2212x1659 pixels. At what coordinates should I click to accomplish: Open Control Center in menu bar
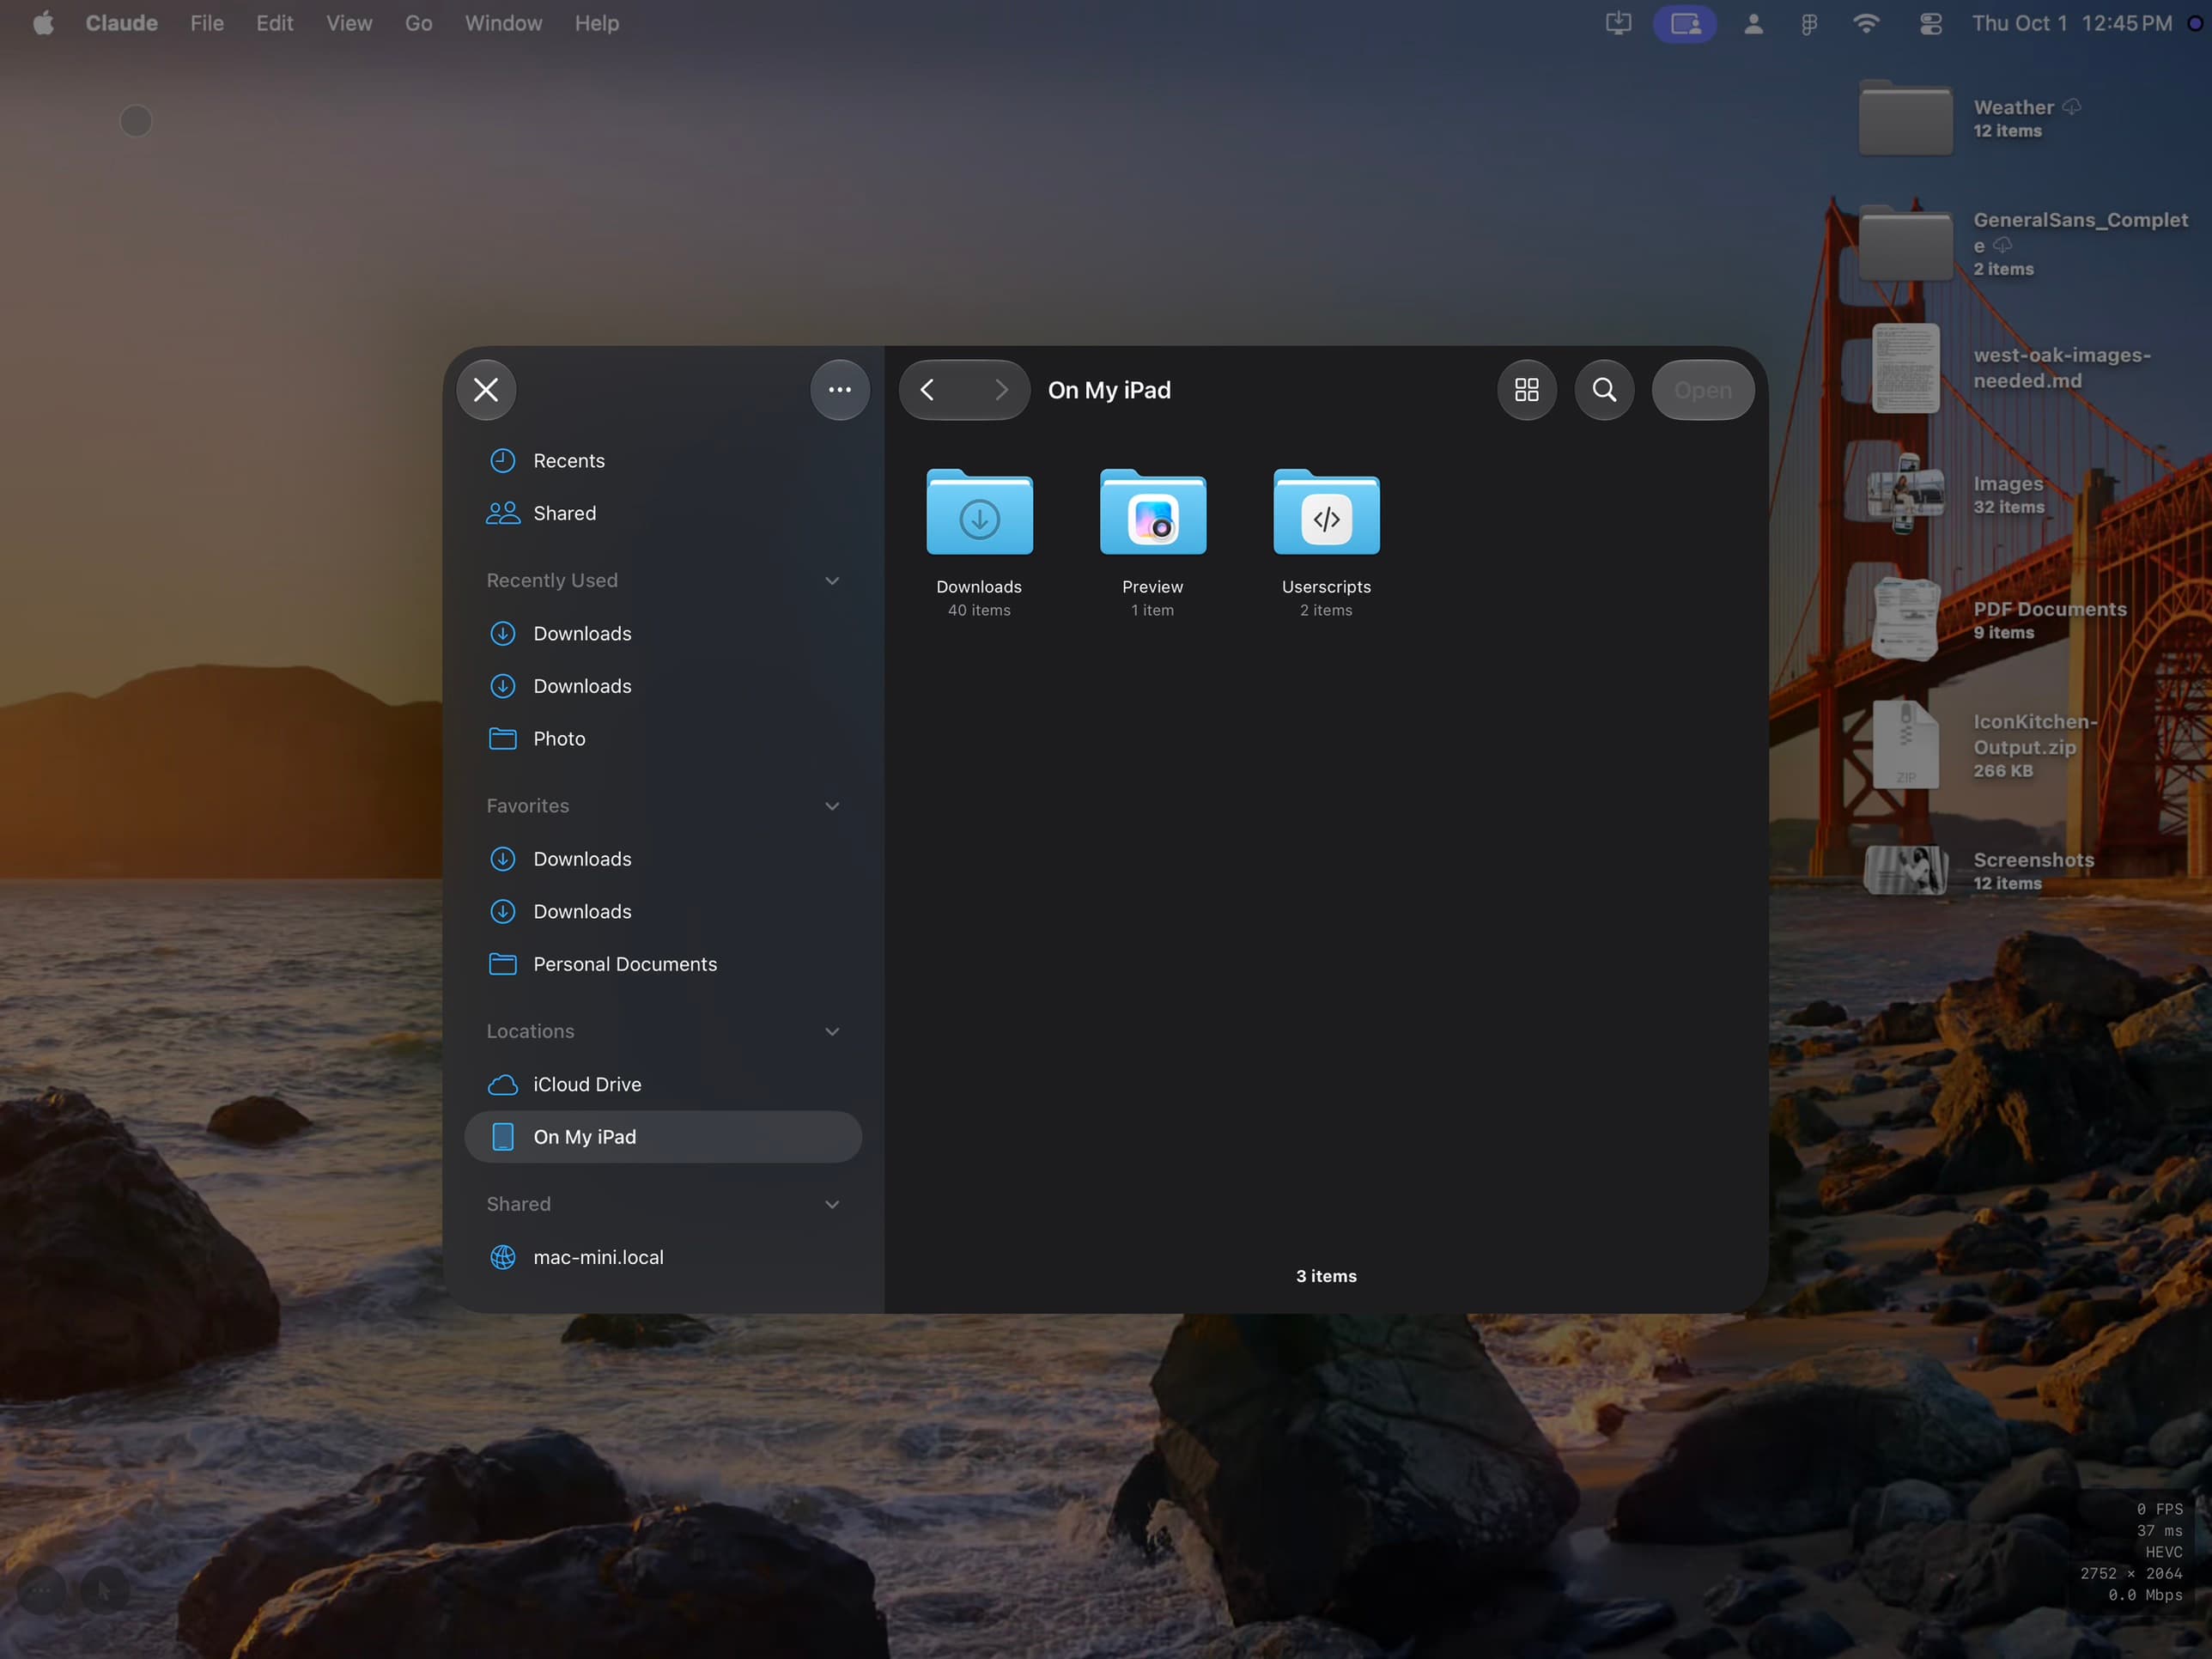(x=1930, y=23)
